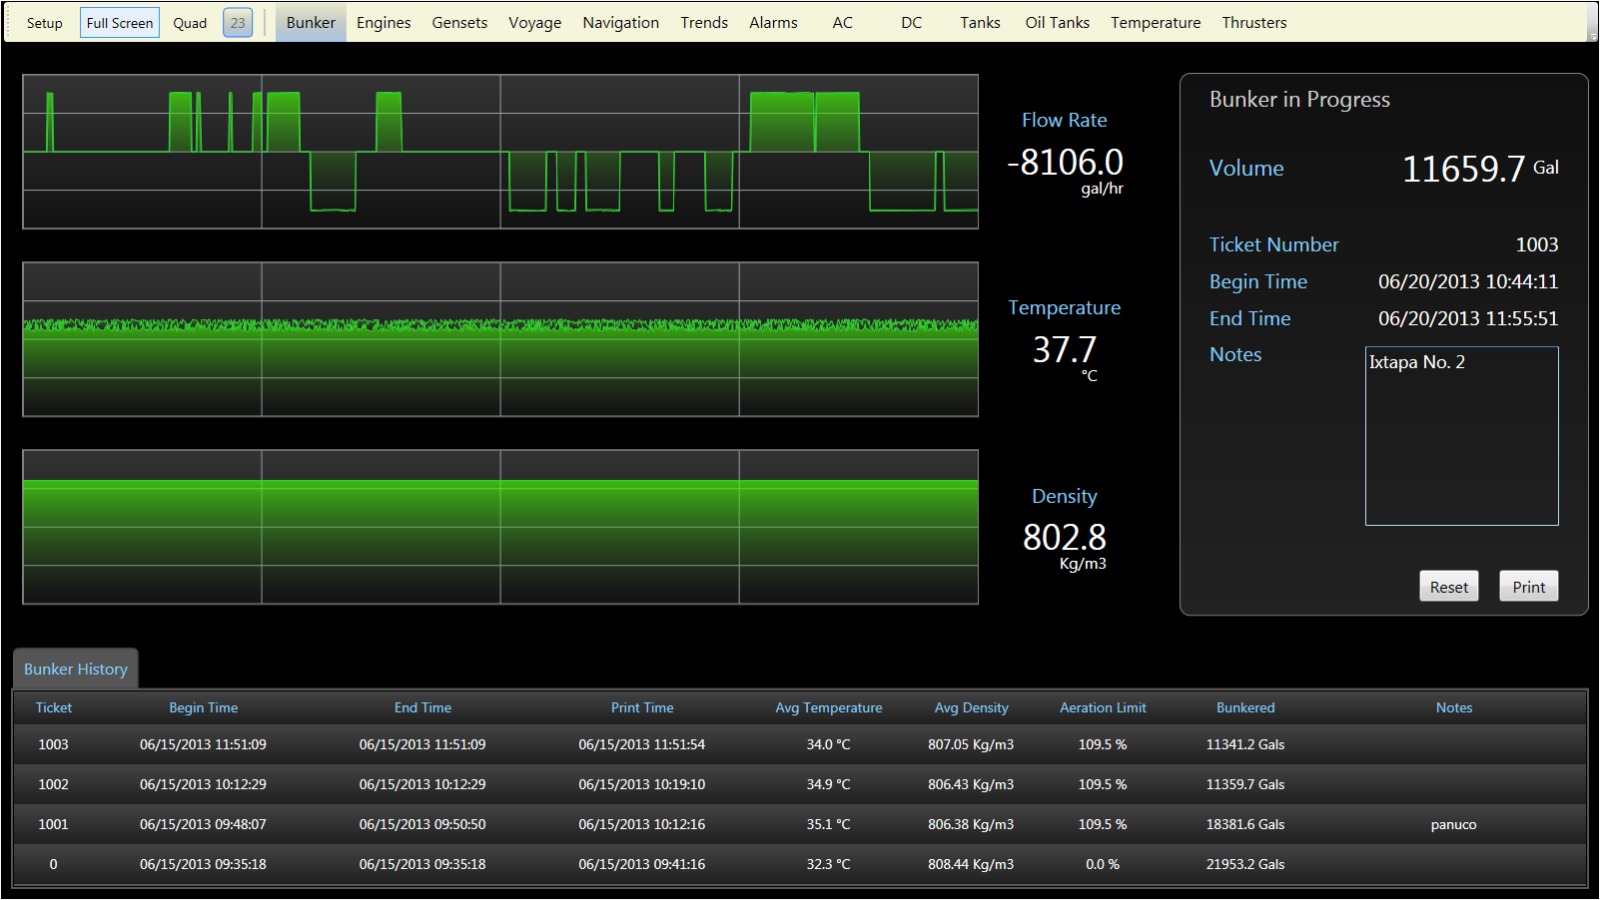Toggle Full Screen mode
1600x900 pixels.
(x=119, y=23)
